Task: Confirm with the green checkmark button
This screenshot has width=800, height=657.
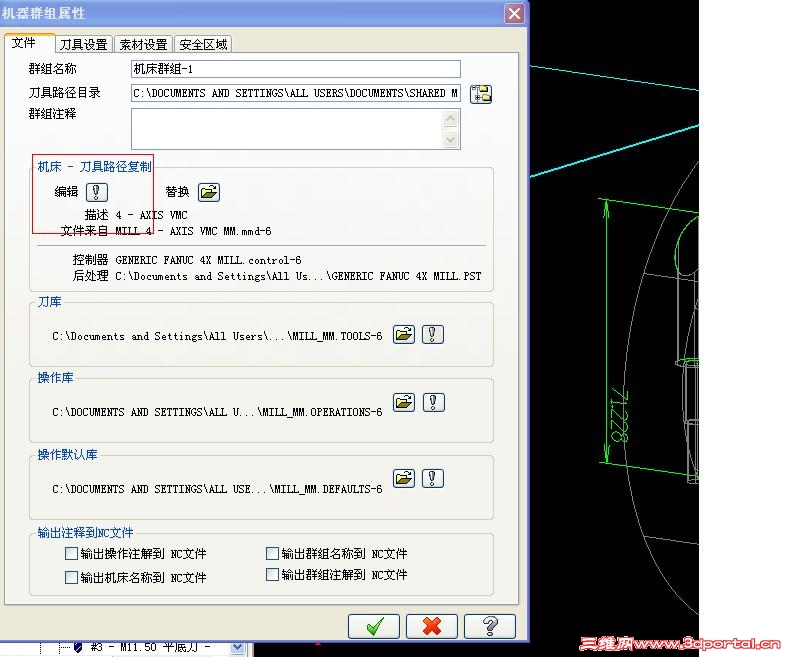Action: [374, 626]
